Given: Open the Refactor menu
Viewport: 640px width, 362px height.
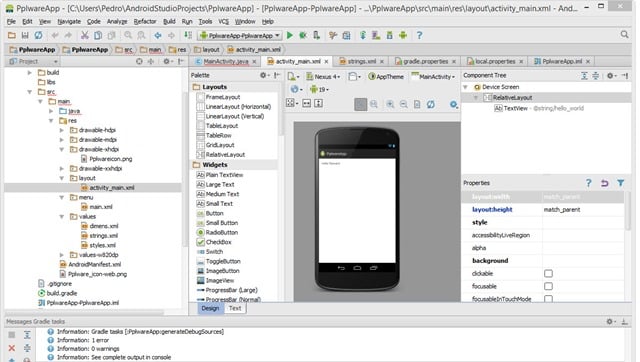Looking at the screenshot, I should [145, 22].
